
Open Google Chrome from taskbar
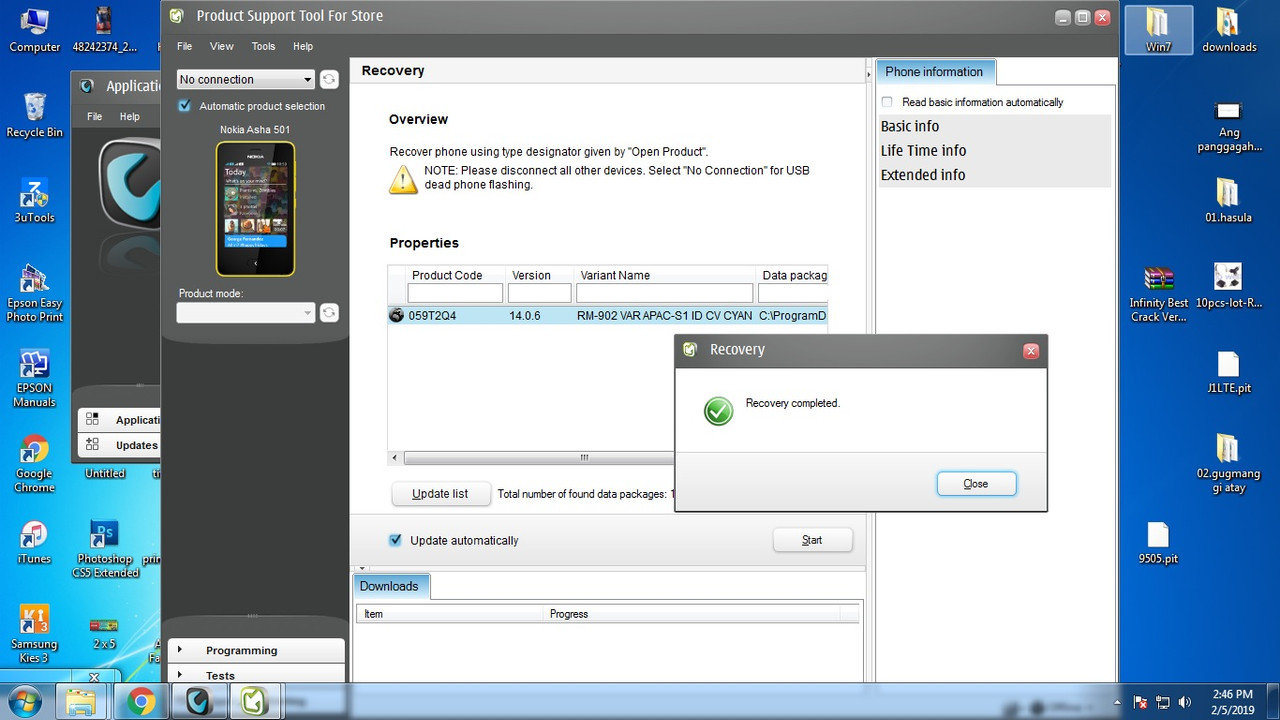tap(141, 701)
